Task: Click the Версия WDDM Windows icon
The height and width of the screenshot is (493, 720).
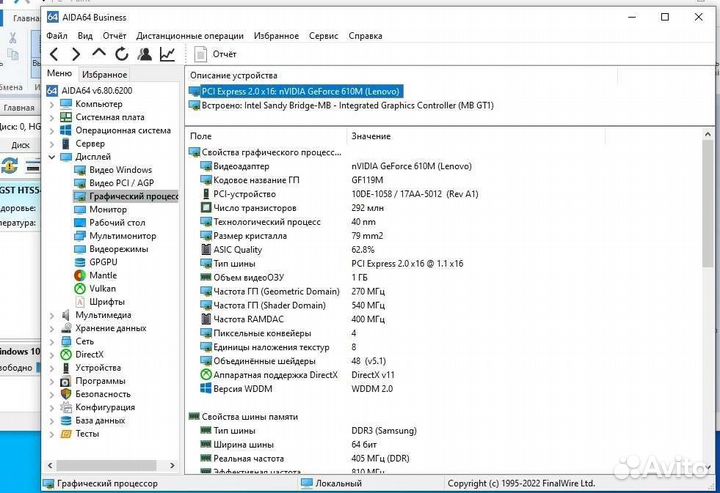Action: click(206, 389)
